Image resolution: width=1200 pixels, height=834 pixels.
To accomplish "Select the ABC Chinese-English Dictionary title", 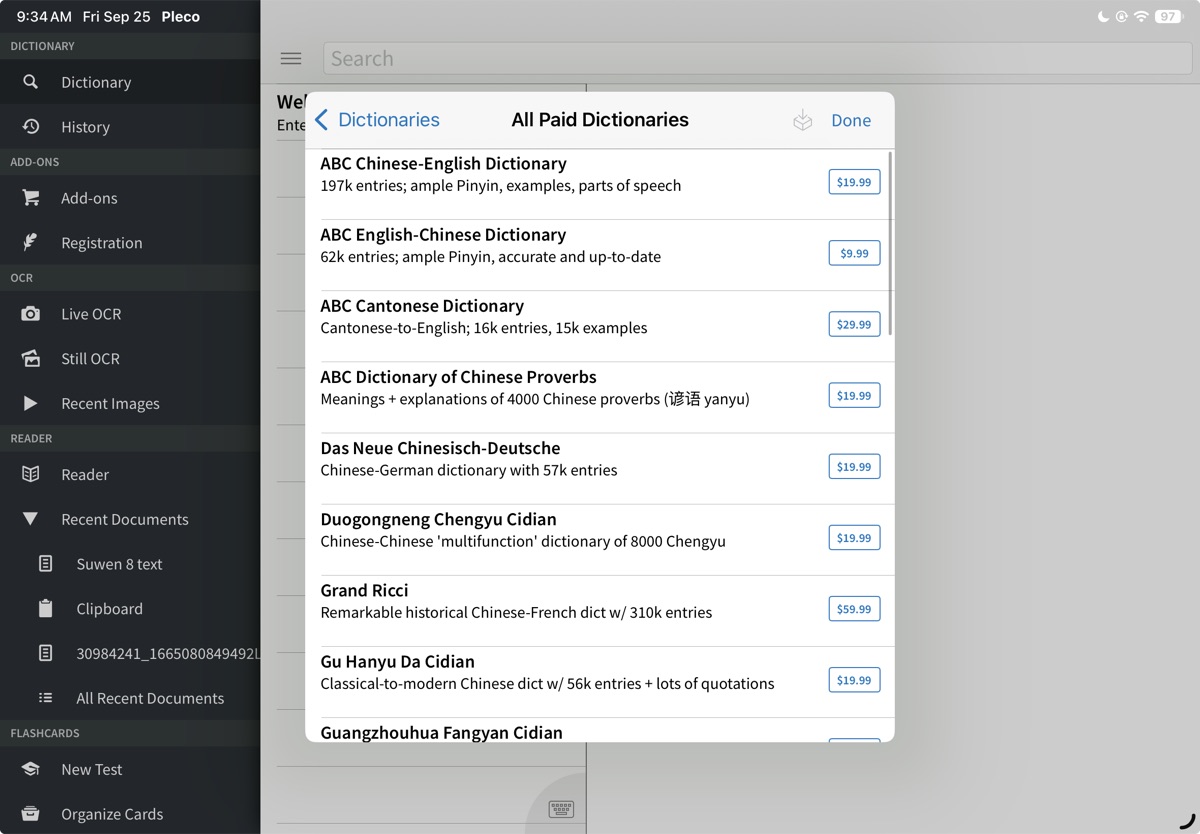I will (443, 164).
